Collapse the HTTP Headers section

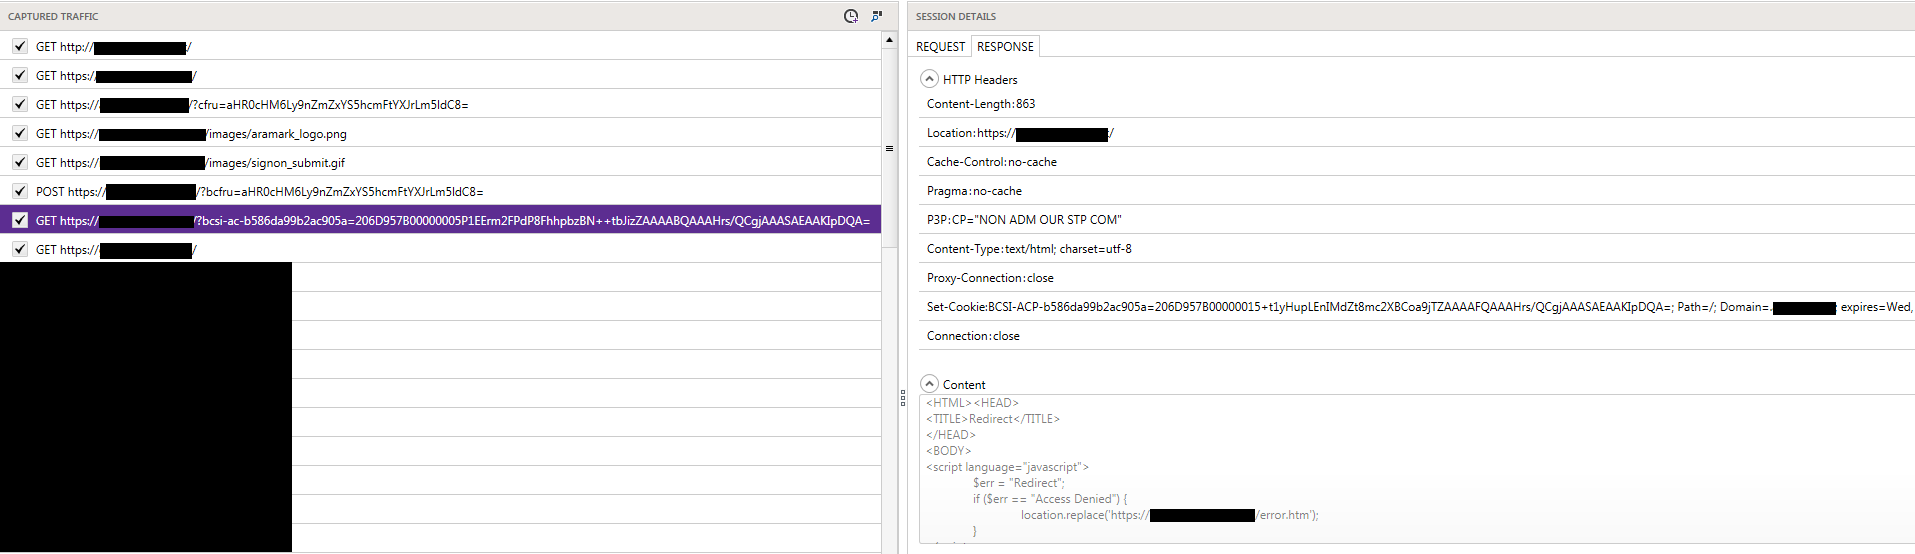coord(930,79)
